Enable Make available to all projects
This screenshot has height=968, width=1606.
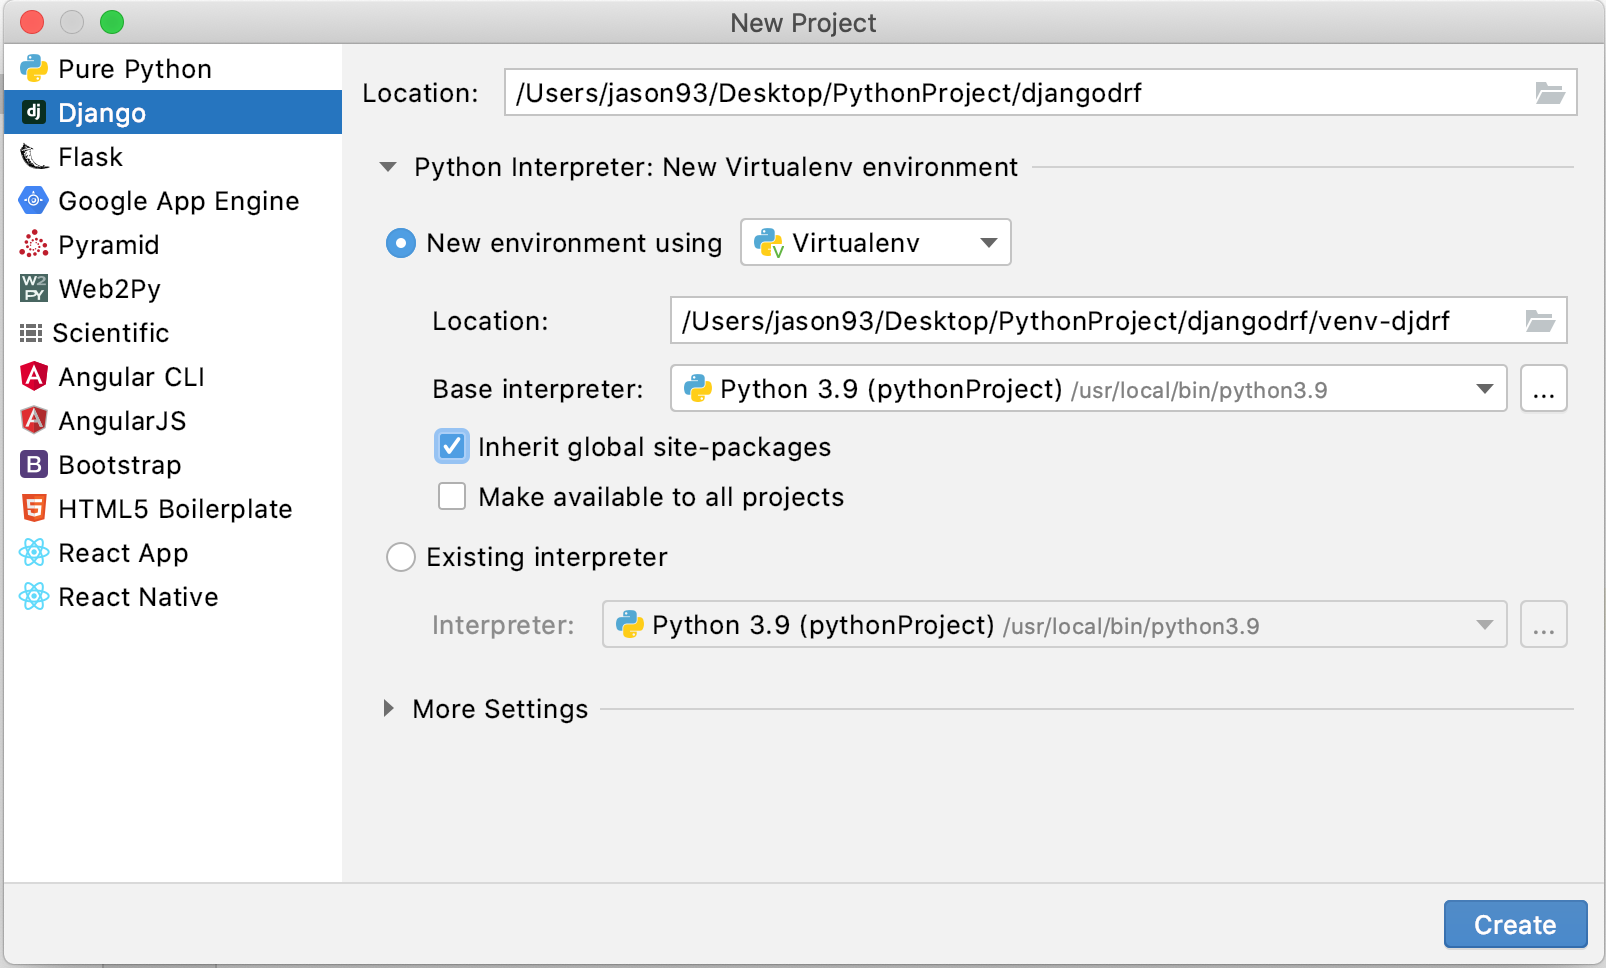click(452, 496)
